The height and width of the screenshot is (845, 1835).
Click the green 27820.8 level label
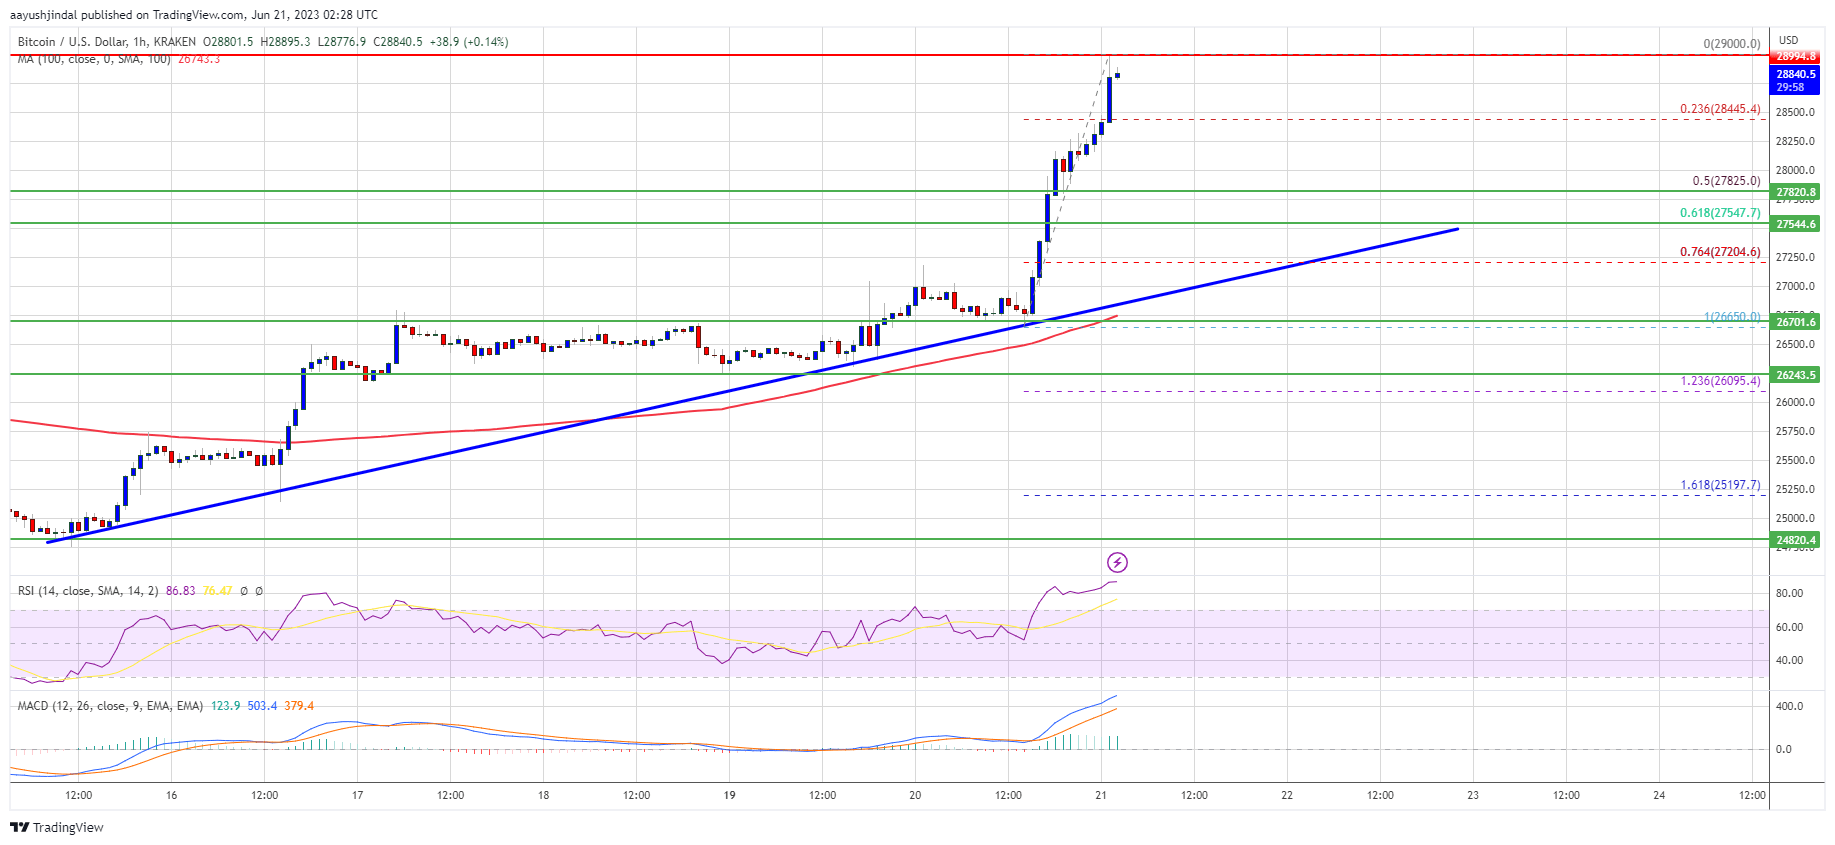tap(1795, 192)
